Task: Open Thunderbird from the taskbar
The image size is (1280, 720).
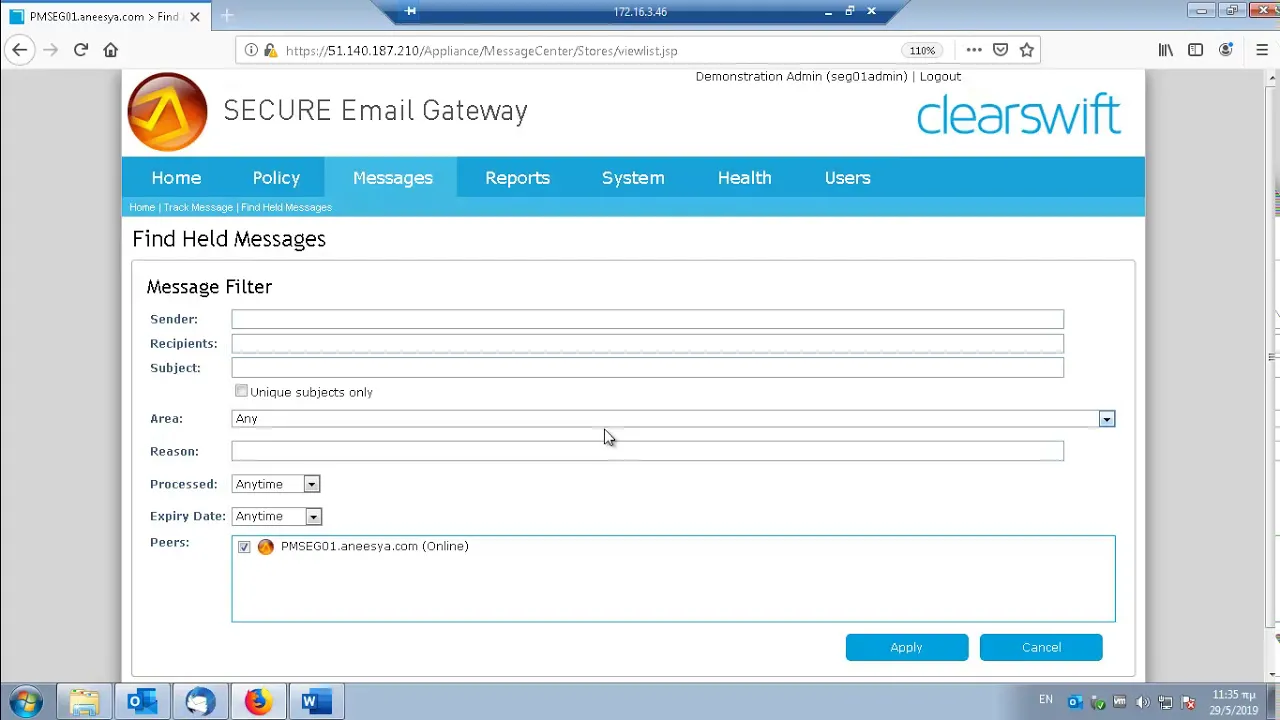Action: [200, 702]
